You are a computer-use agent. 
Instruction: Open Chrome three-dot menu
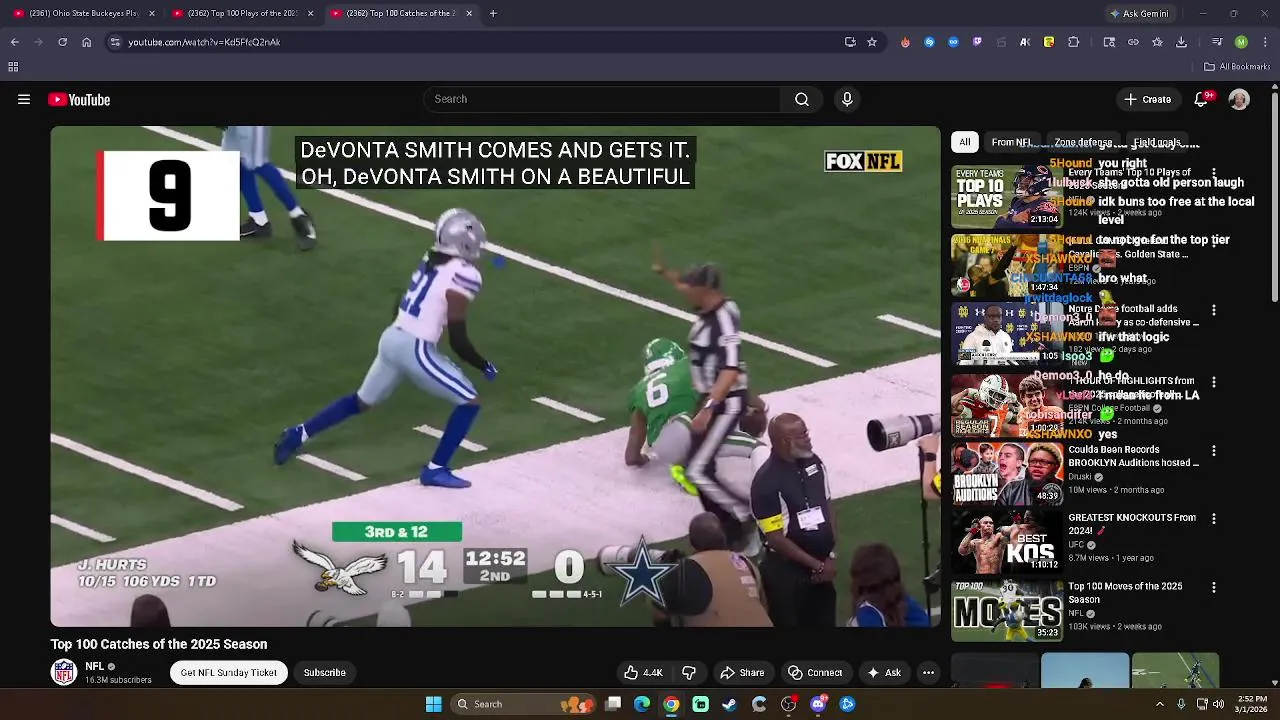click(x=1265, y=42)
